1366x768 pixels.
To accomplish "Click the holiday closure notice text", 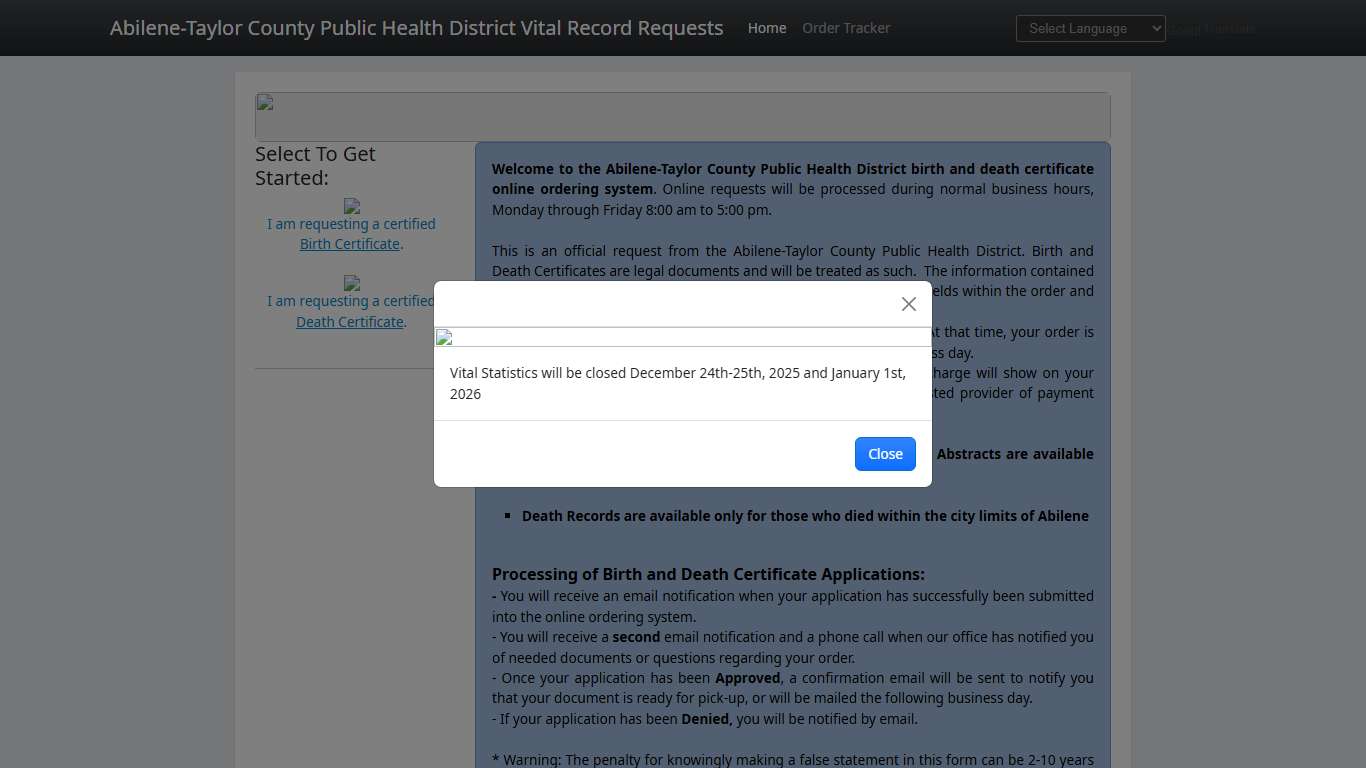I will point(677,383).
